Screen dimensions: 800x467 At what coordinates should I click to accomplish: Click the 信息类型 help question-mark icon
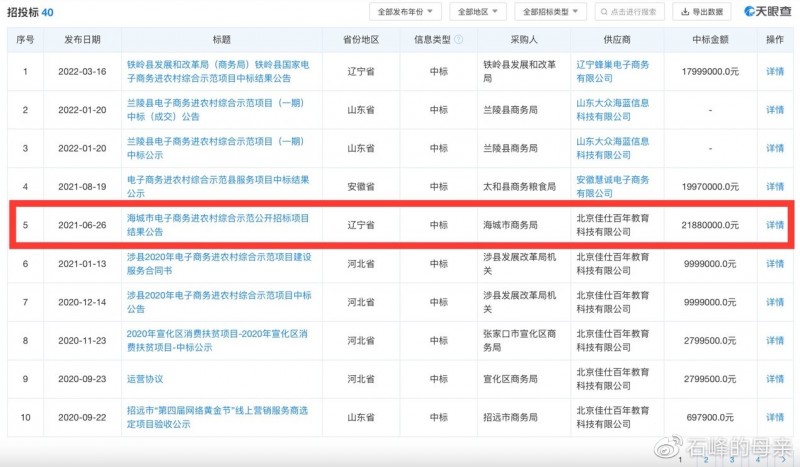[x=459, y=39]
